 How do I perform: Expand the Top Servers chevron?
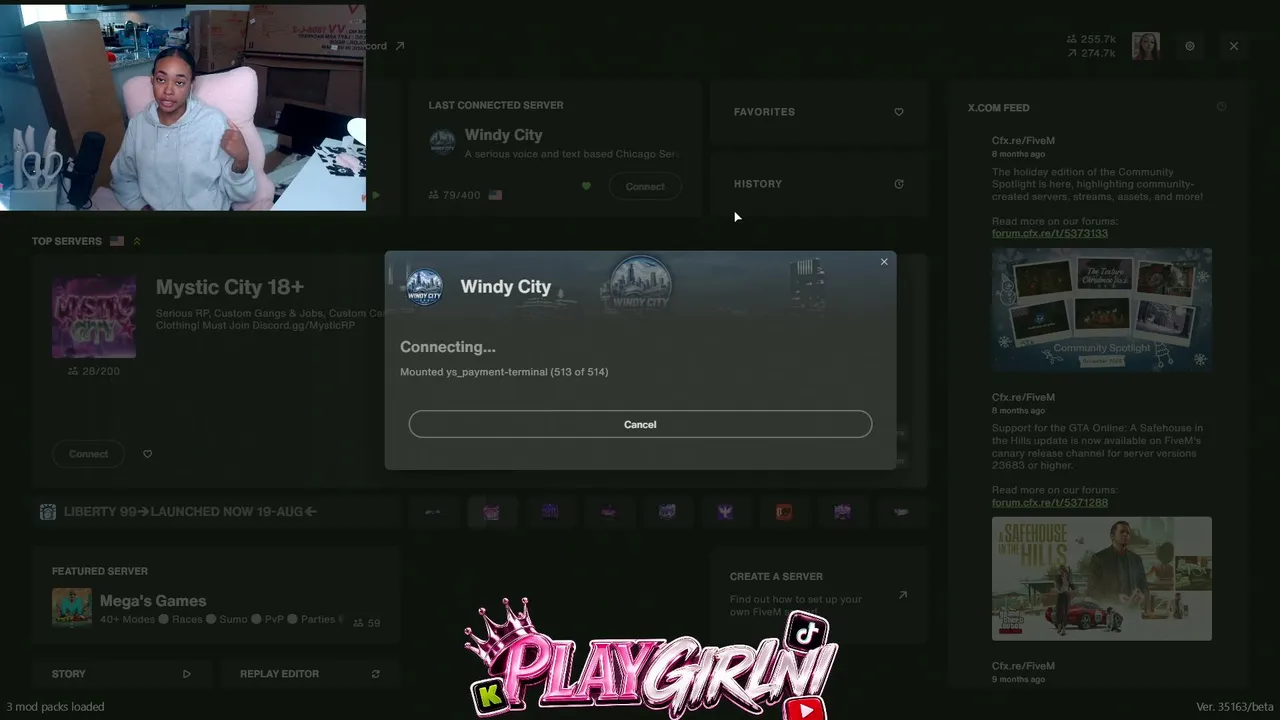(x=137, y=241)
